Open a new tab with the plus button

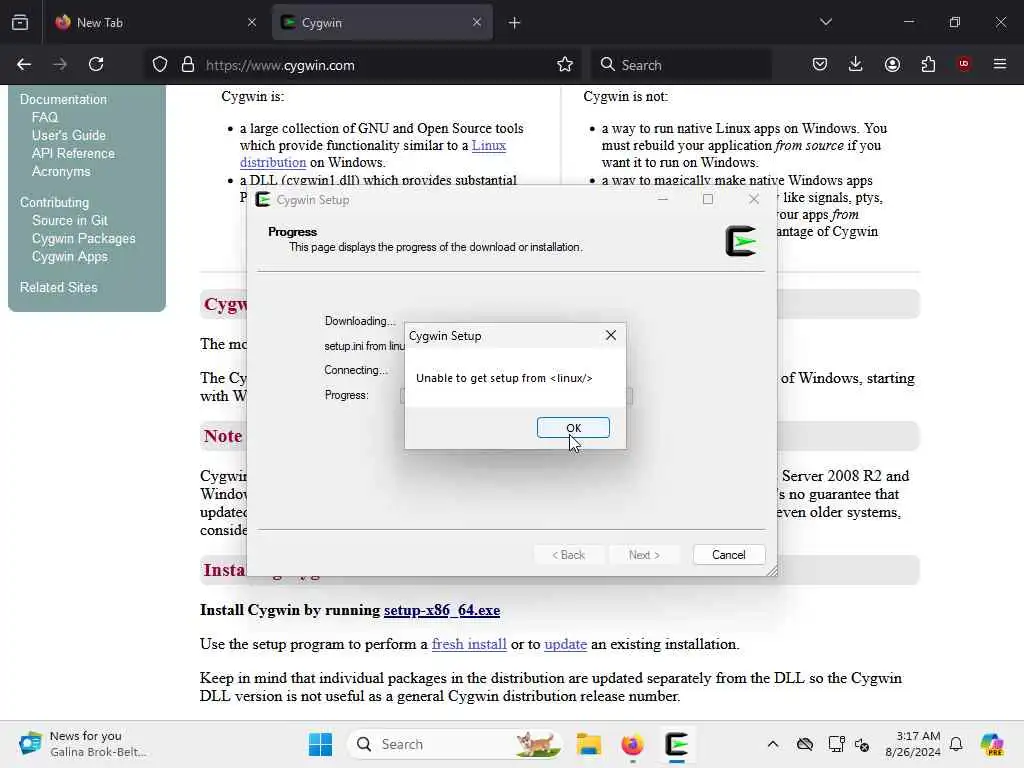click(x=515, y=23)
